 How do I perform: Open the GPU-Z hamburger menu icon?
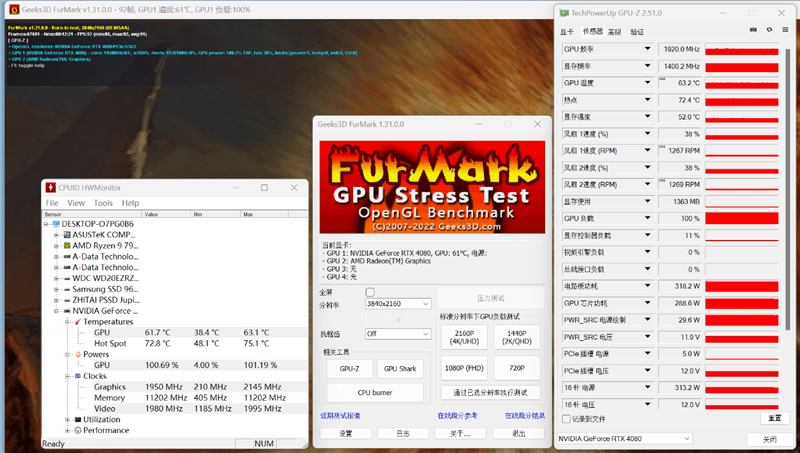point(785,30)
